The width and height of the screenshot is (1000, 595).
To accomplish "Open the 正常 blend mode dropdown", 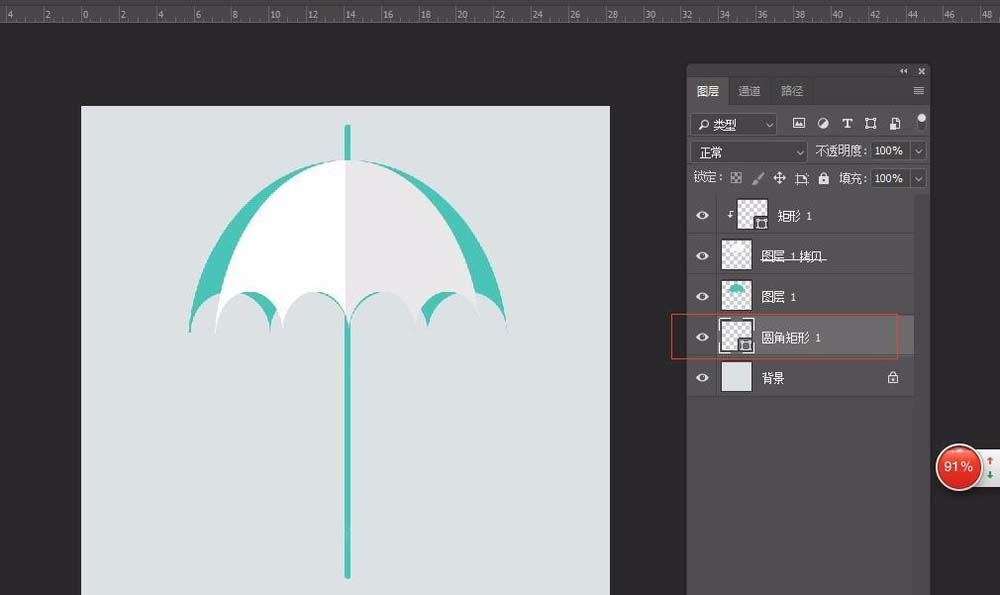I will click(x=748, y=152).
